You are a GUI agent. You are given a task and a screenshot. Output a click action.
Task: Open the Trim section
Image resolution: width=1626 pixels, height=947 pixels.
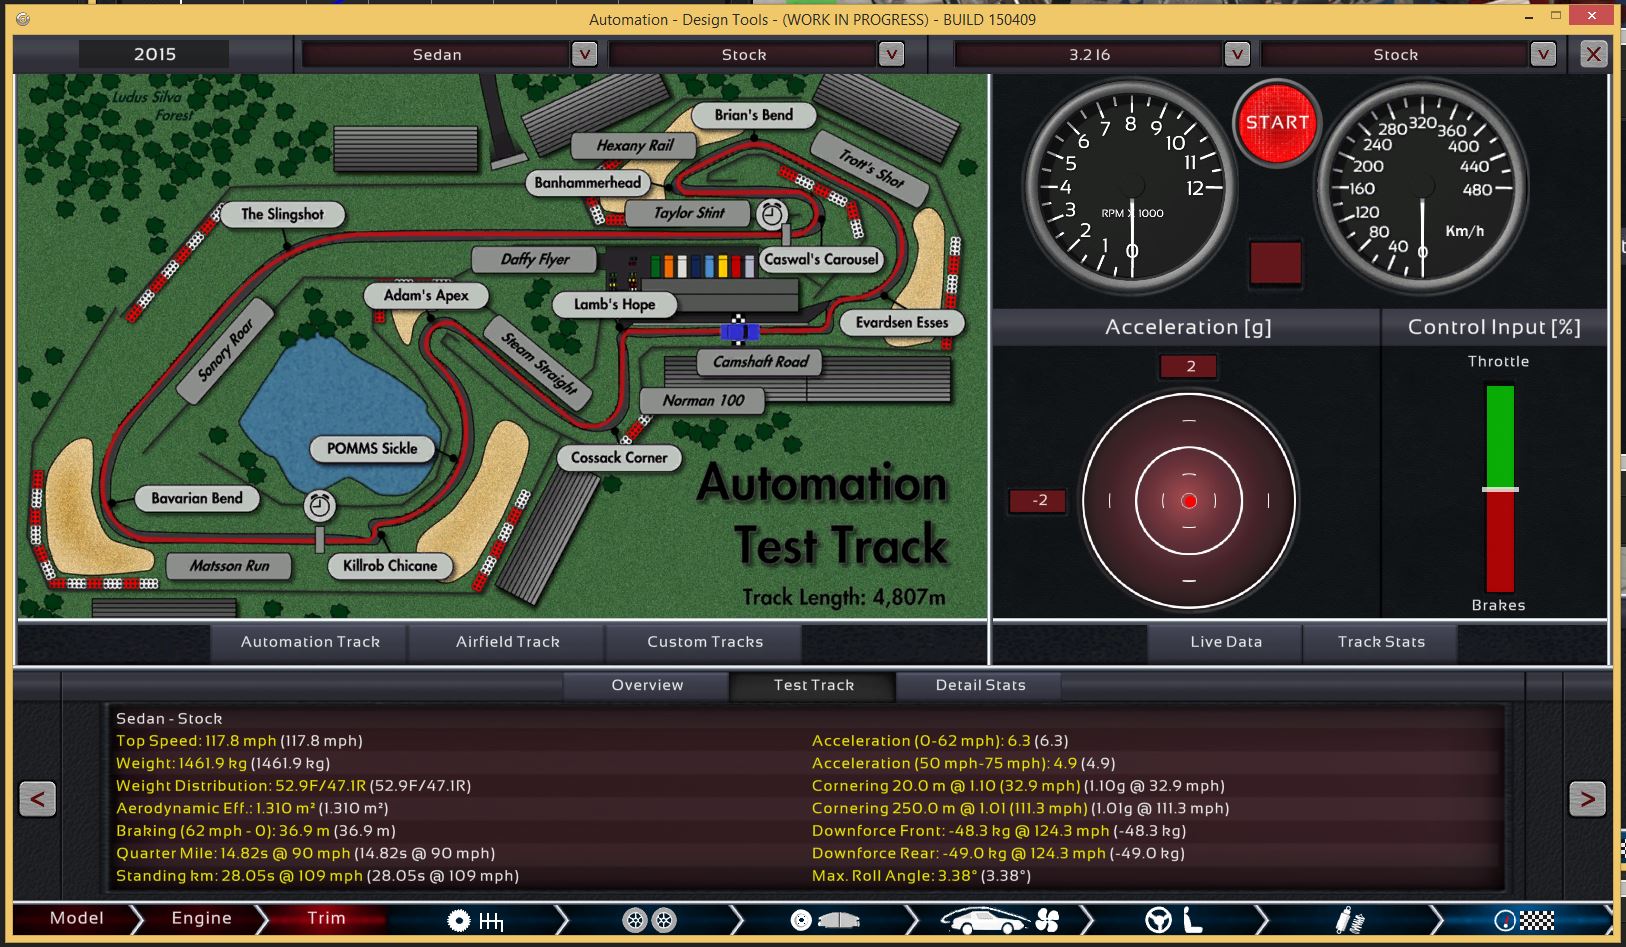click(x=326, y=918)
